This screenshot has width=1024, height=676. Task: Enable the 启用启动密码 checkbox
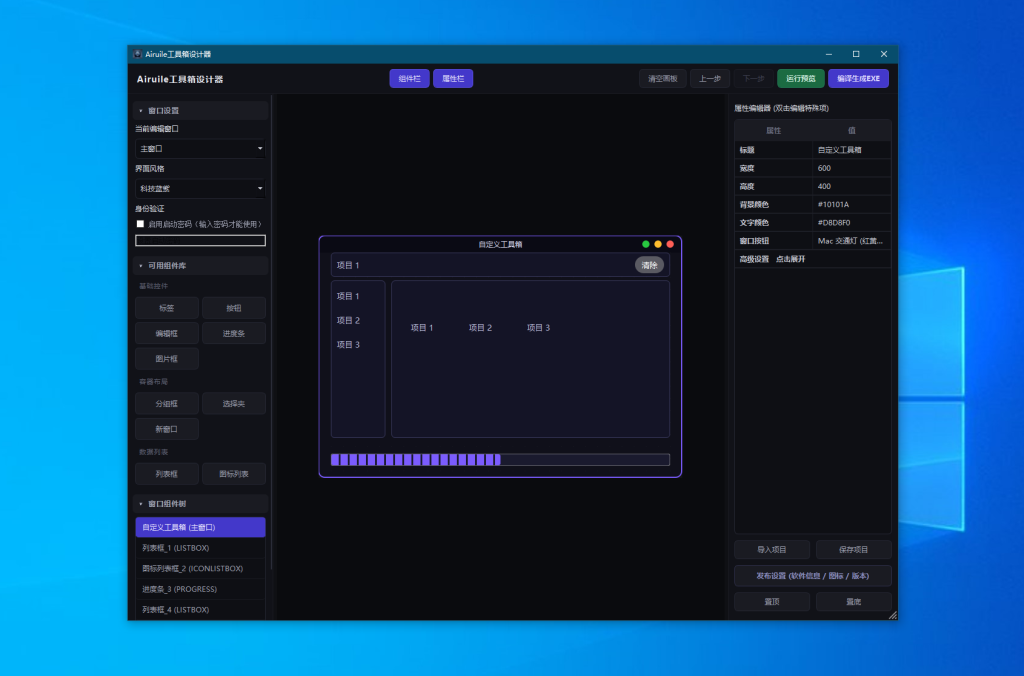tap(140, 224)
